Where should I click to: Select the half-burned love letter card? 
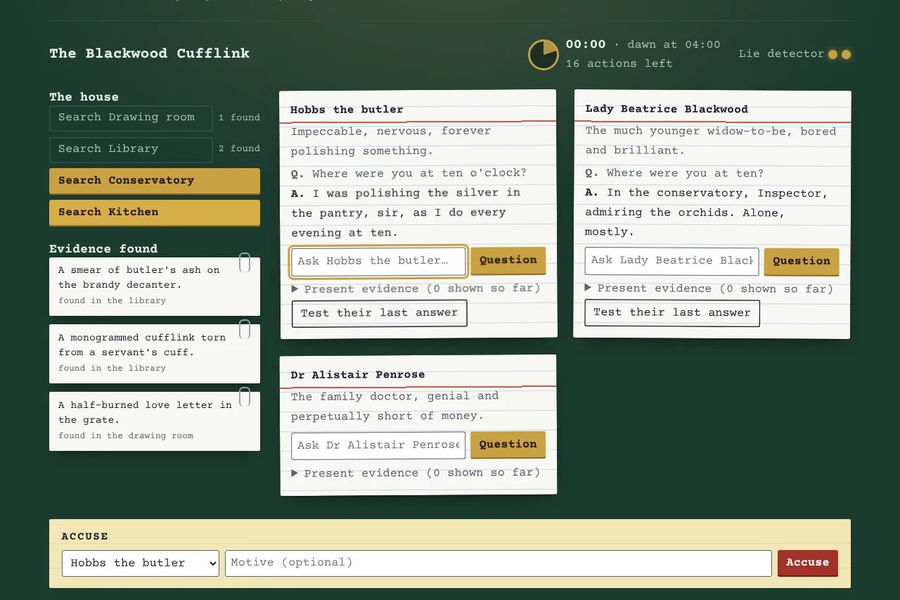click(x=154, y=421)
